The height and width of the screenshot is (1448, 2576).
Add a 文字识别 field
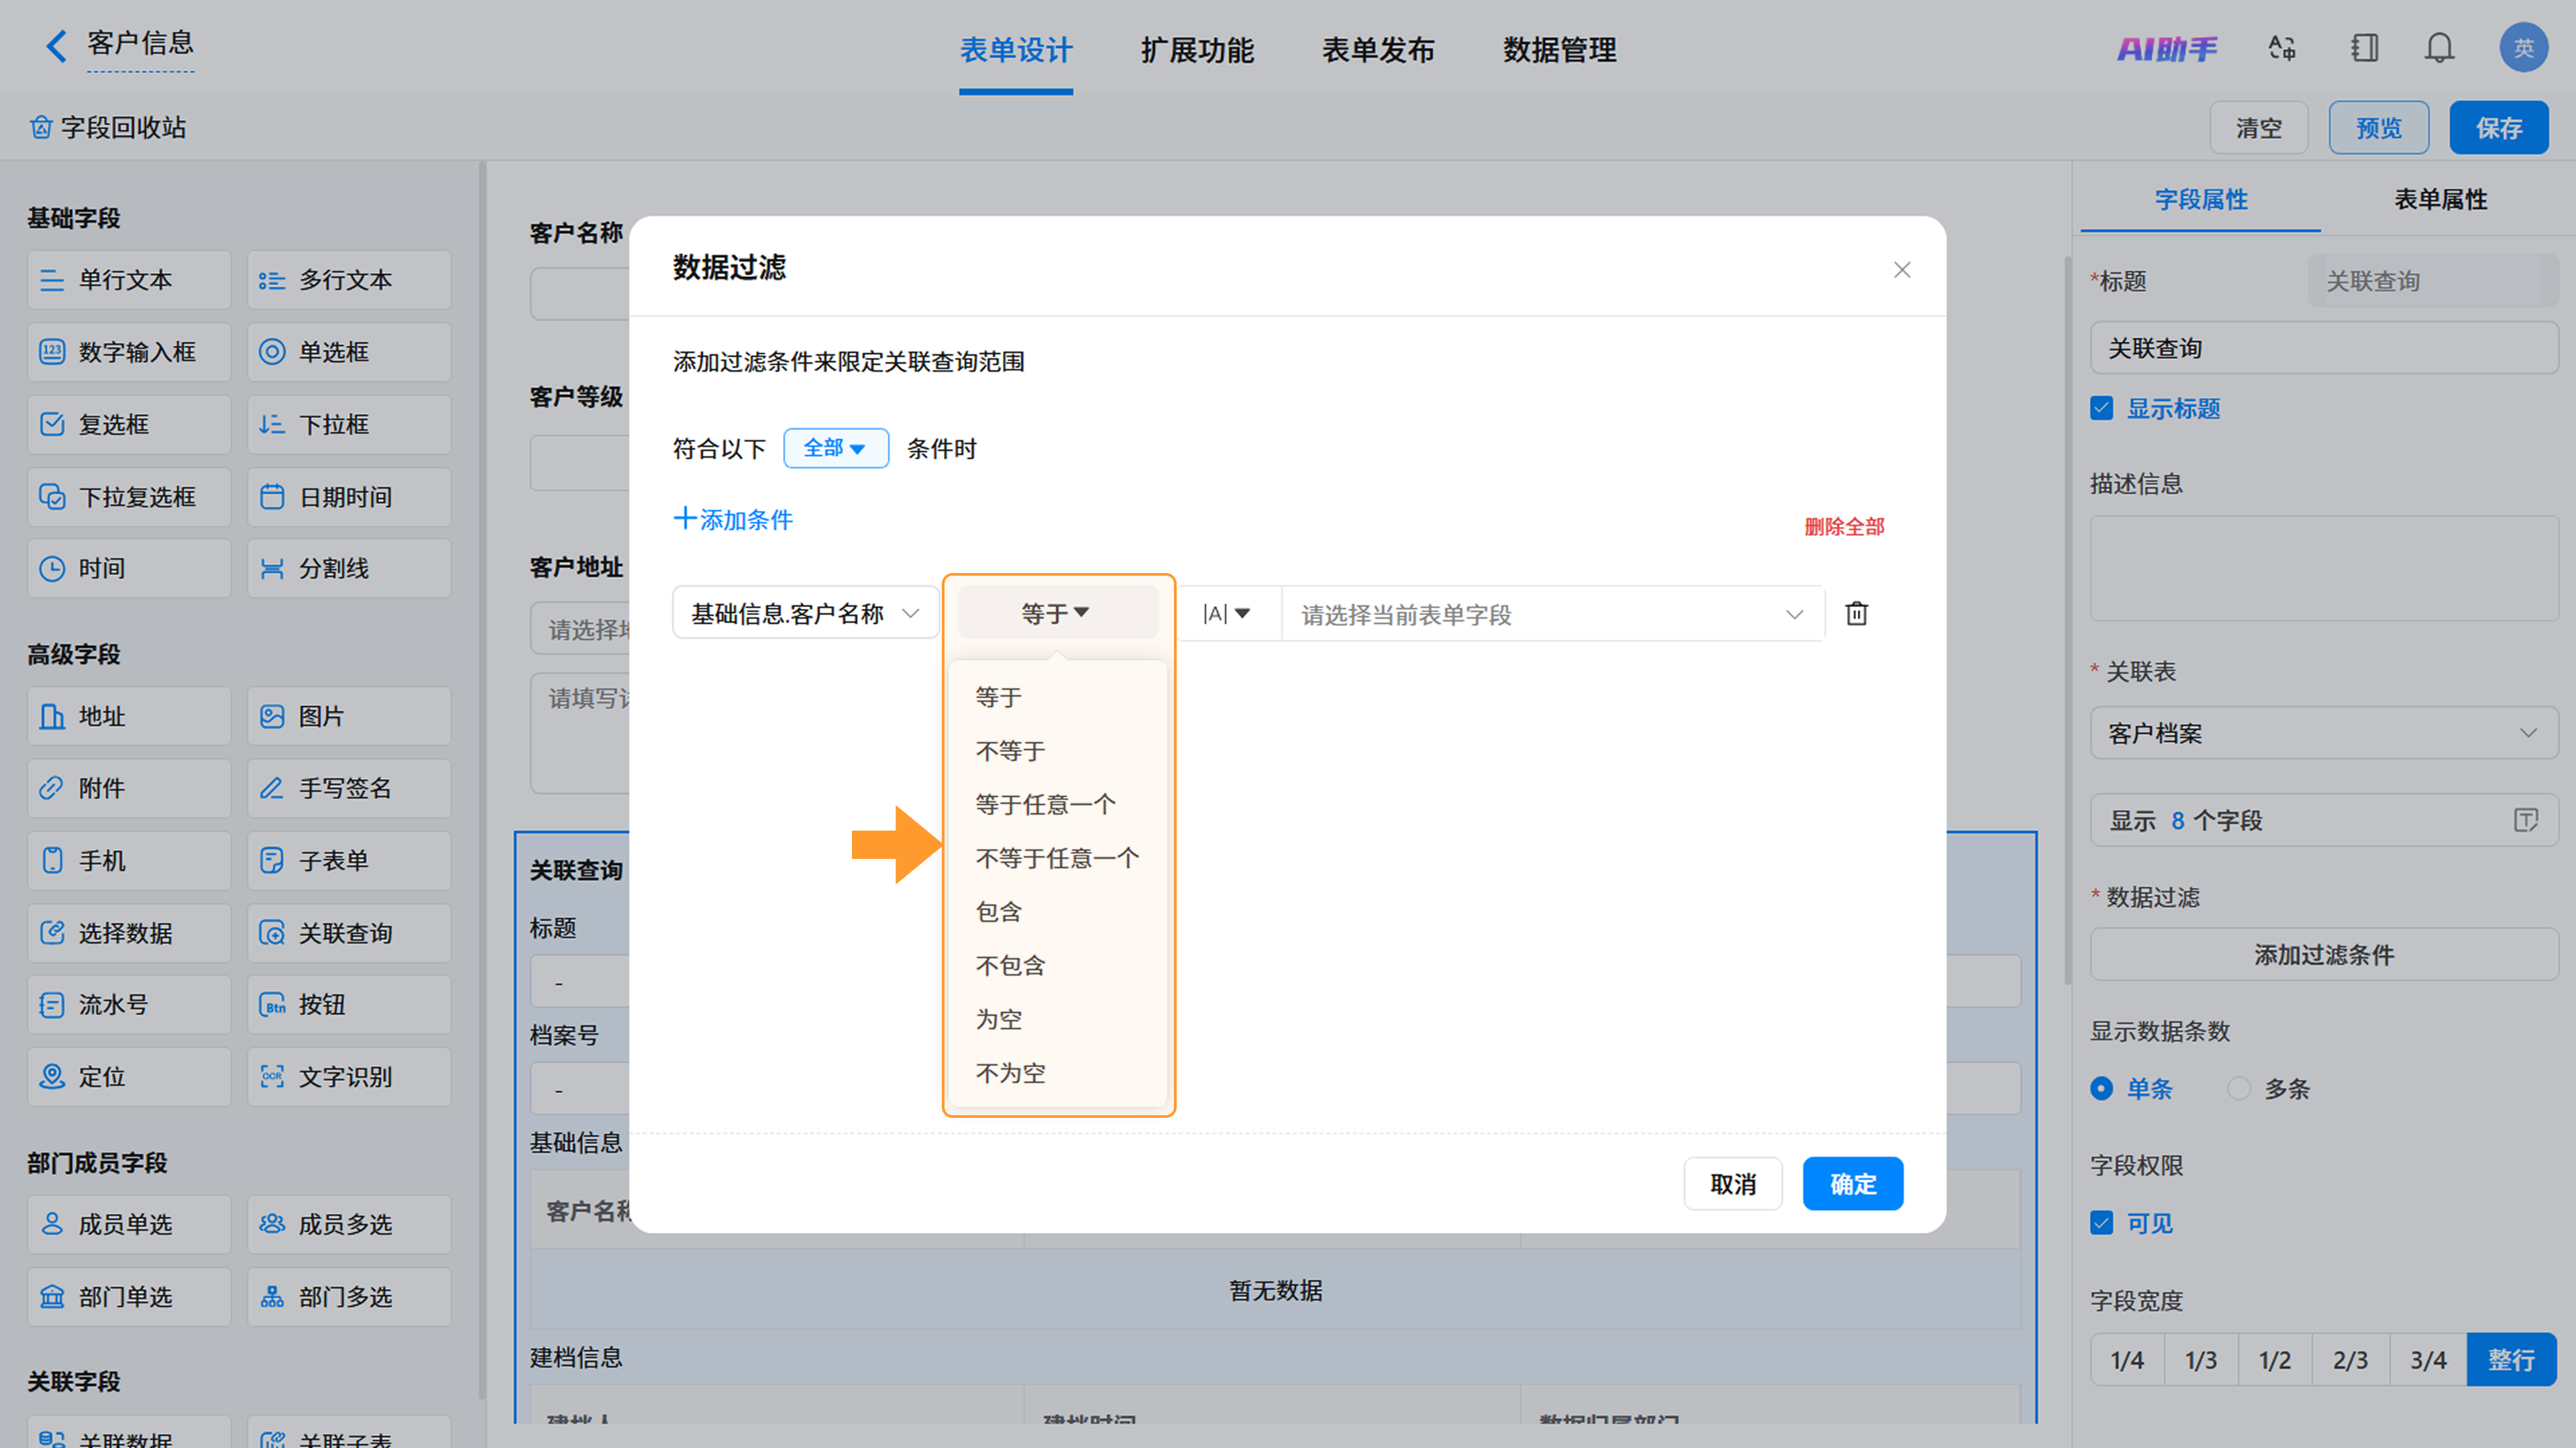pos(349,1077)
